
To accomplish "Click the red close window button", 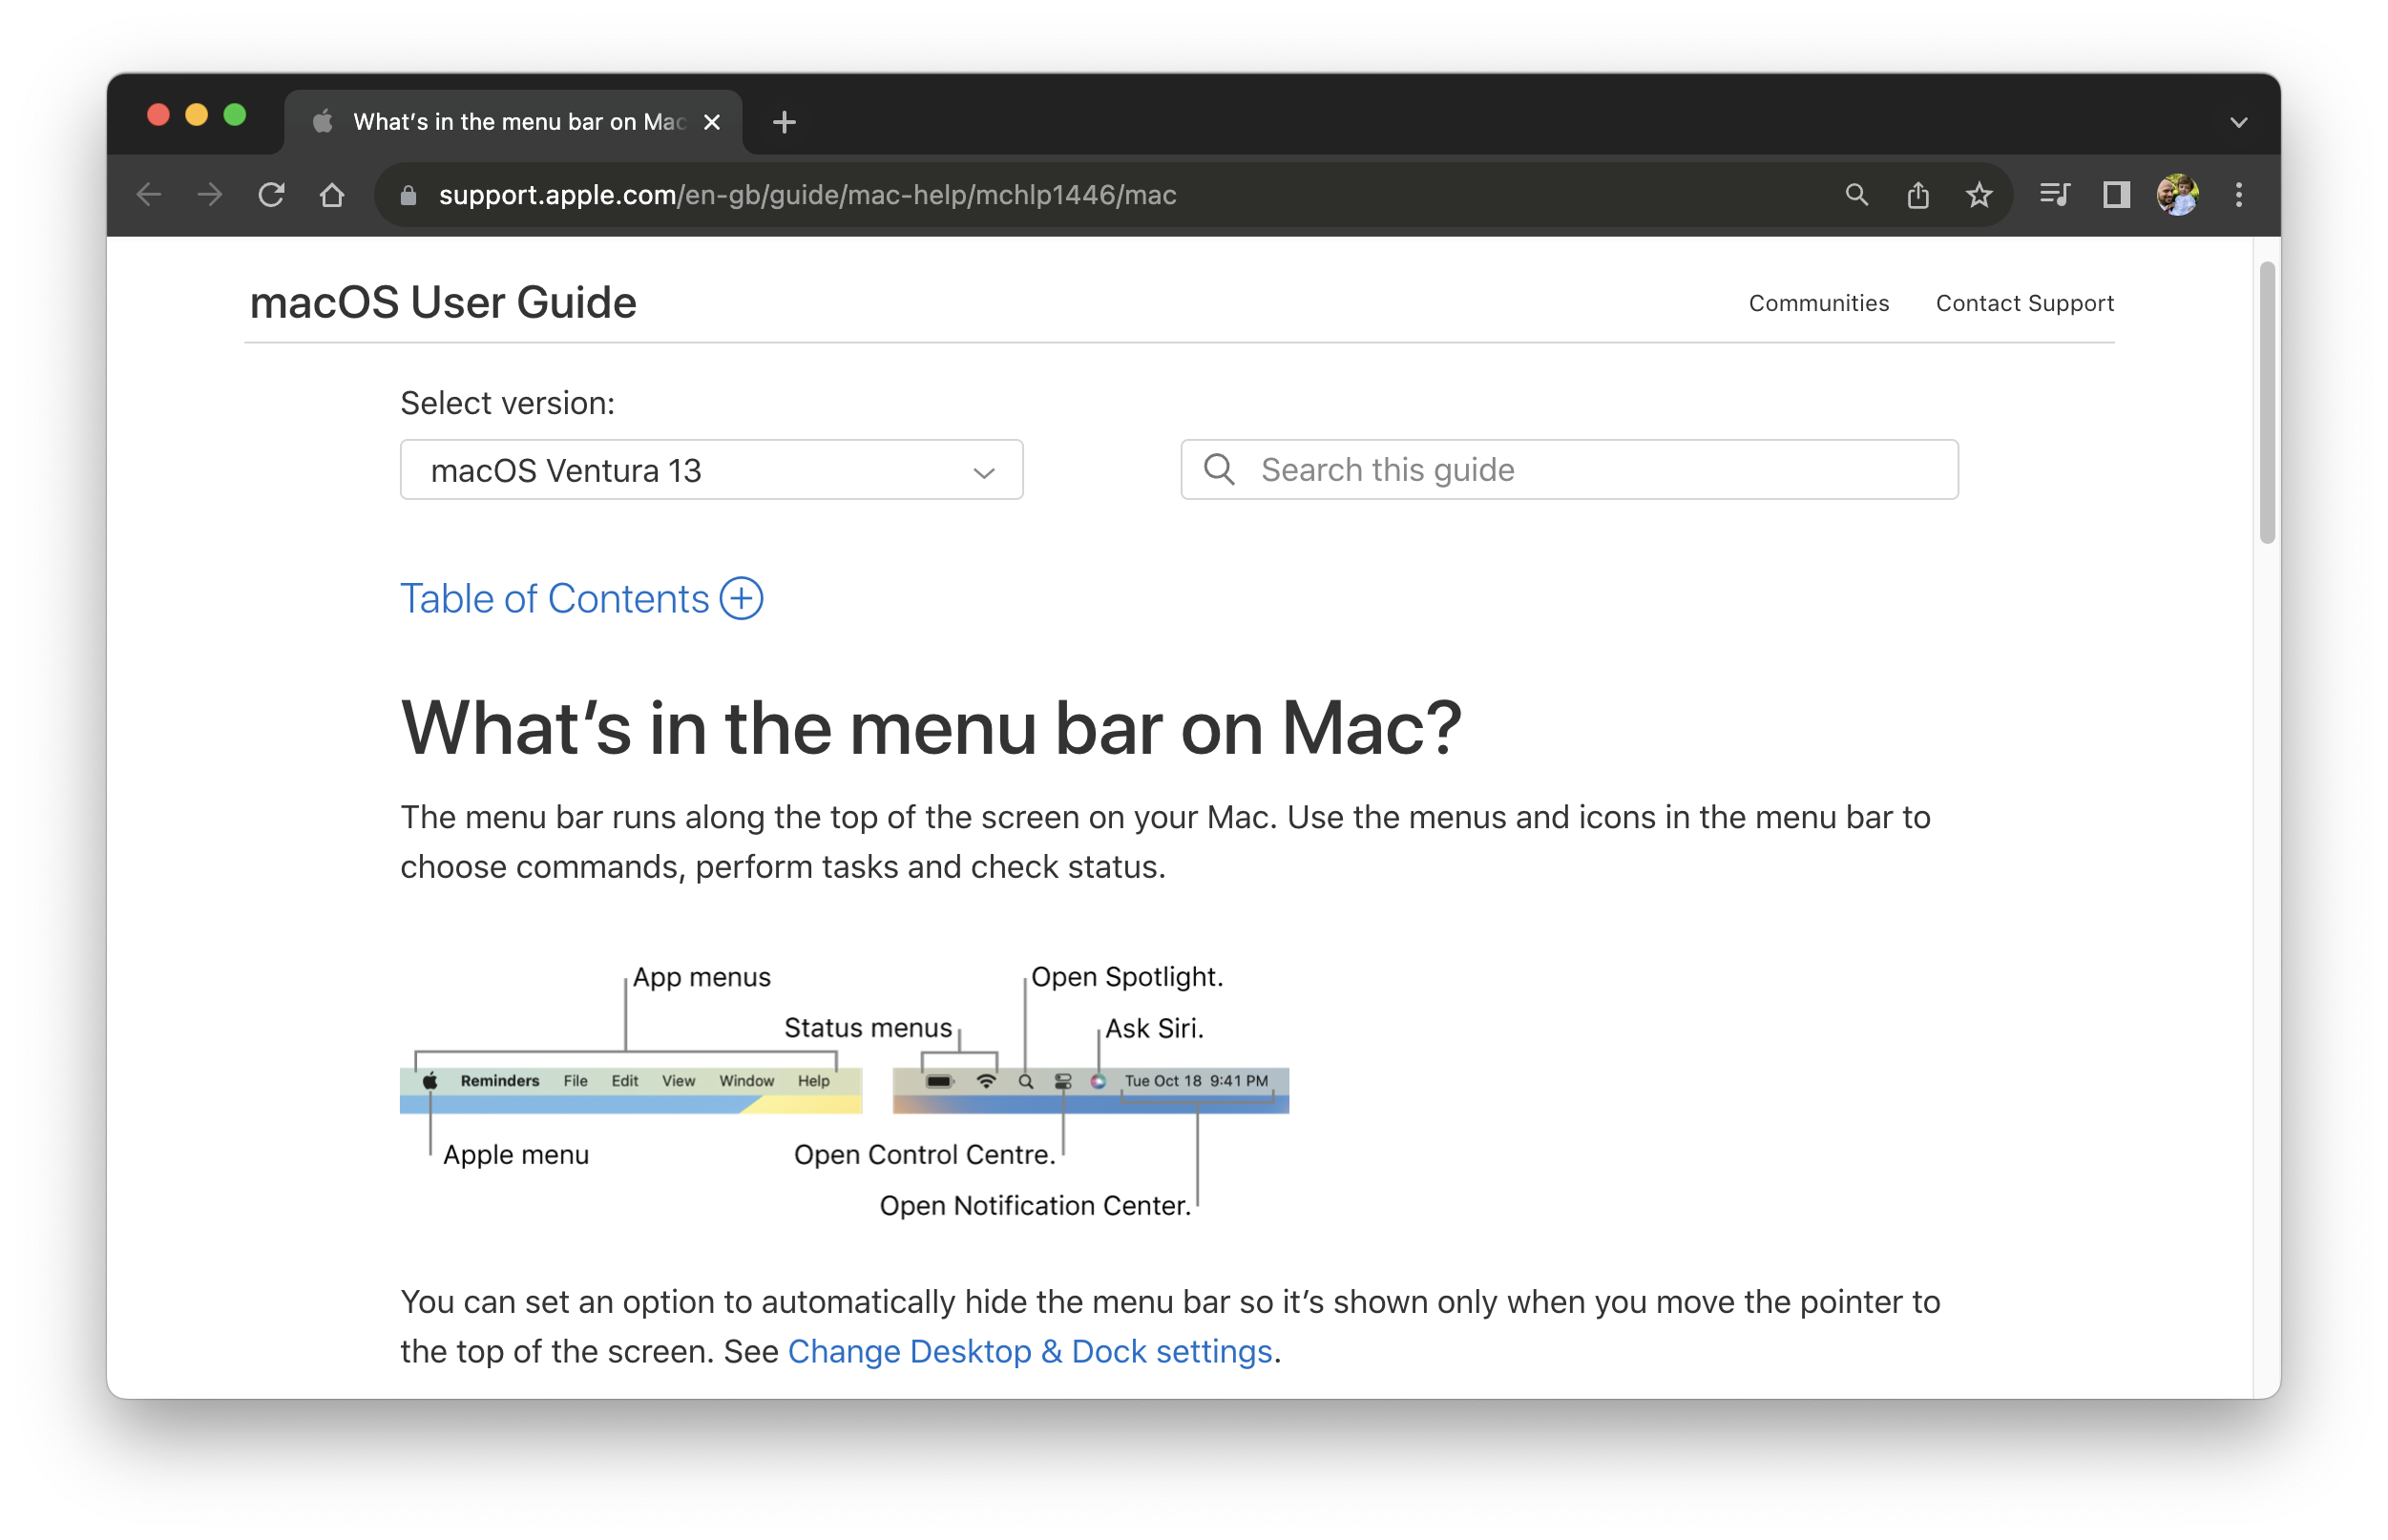I will pos(158,115).
